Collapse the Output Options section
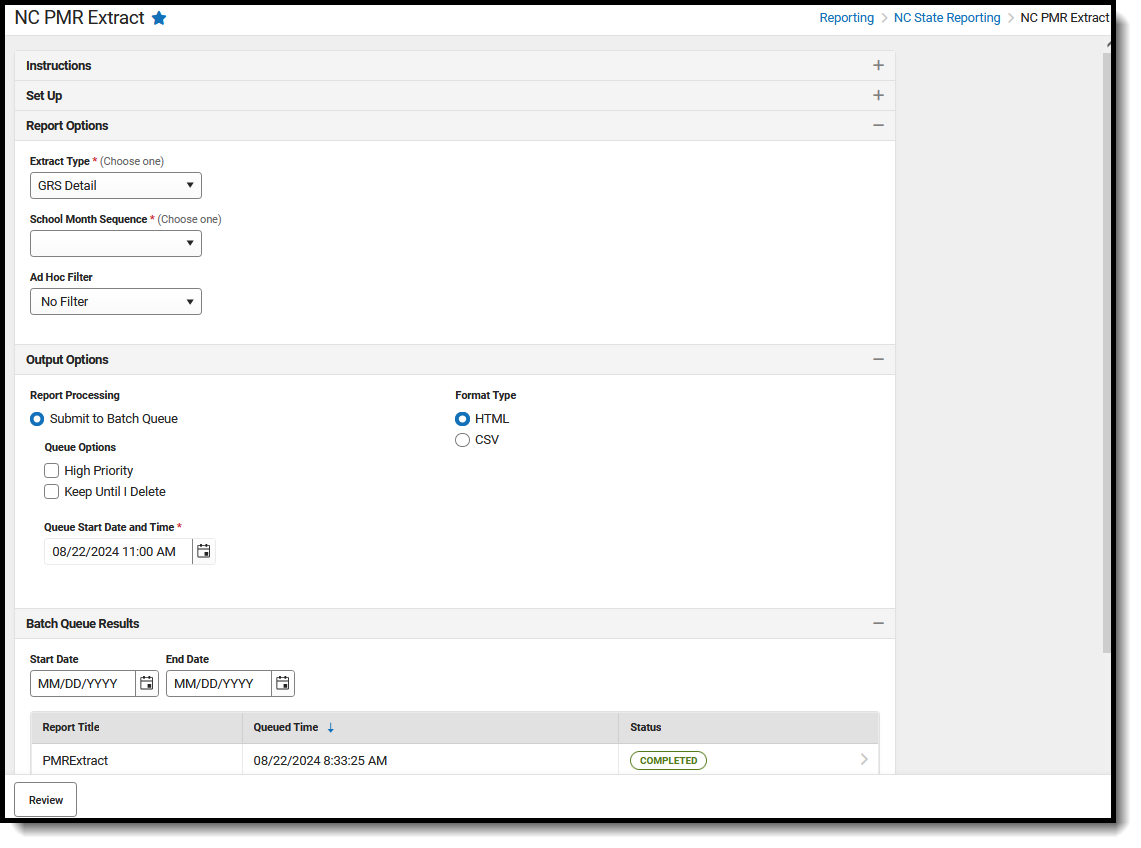This screenshot has height=848, width=1141. pyautogui.click(x=878, y=360)
